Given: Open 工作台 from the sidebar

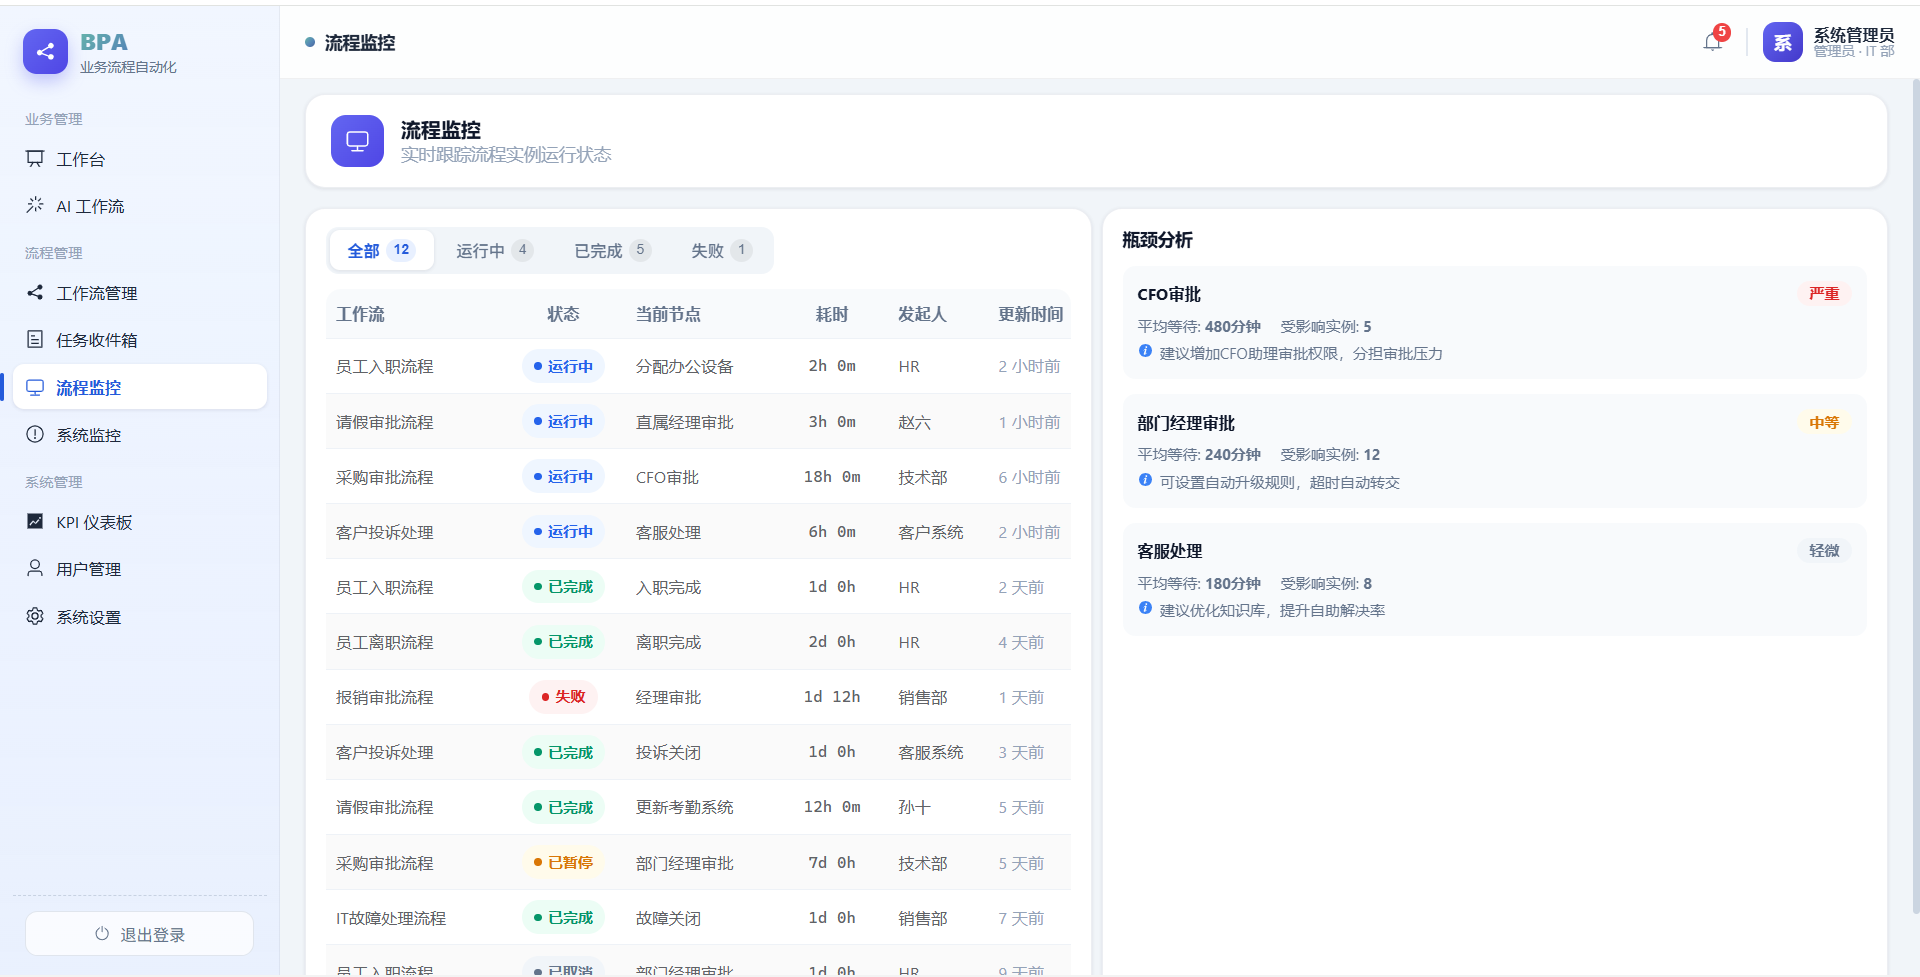Looking at the screenshot, I should coord(140,159).
